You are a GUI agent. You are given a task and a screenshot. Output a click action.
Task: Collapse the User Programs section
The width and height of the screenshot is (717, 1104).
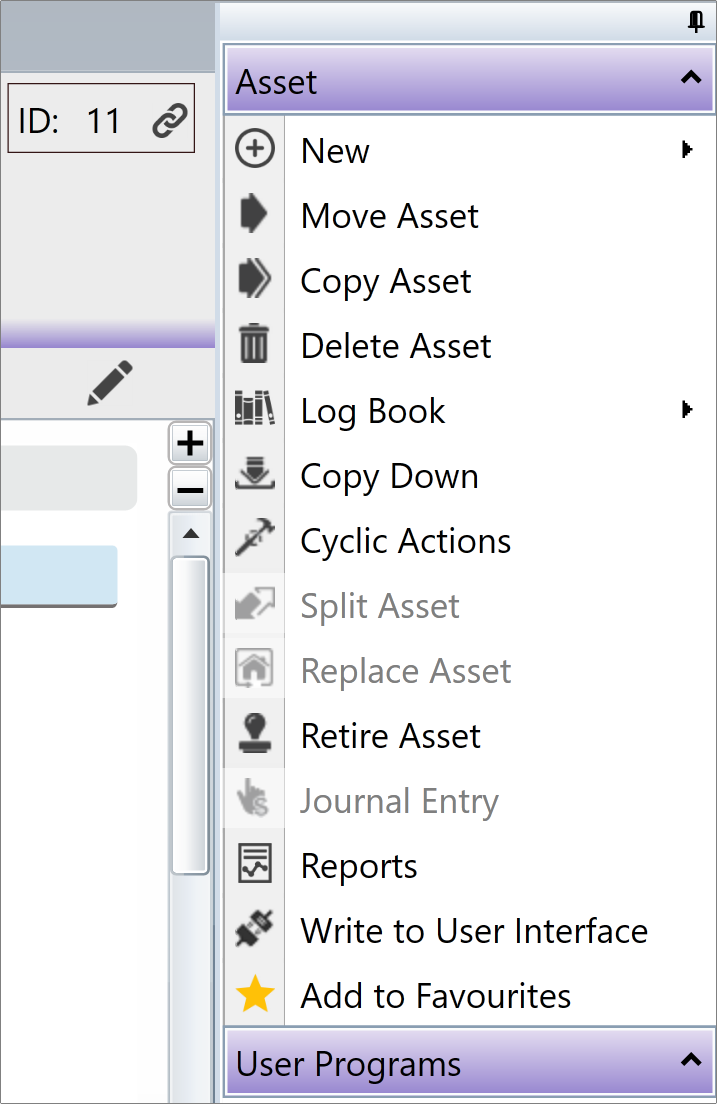[691, 1060]
